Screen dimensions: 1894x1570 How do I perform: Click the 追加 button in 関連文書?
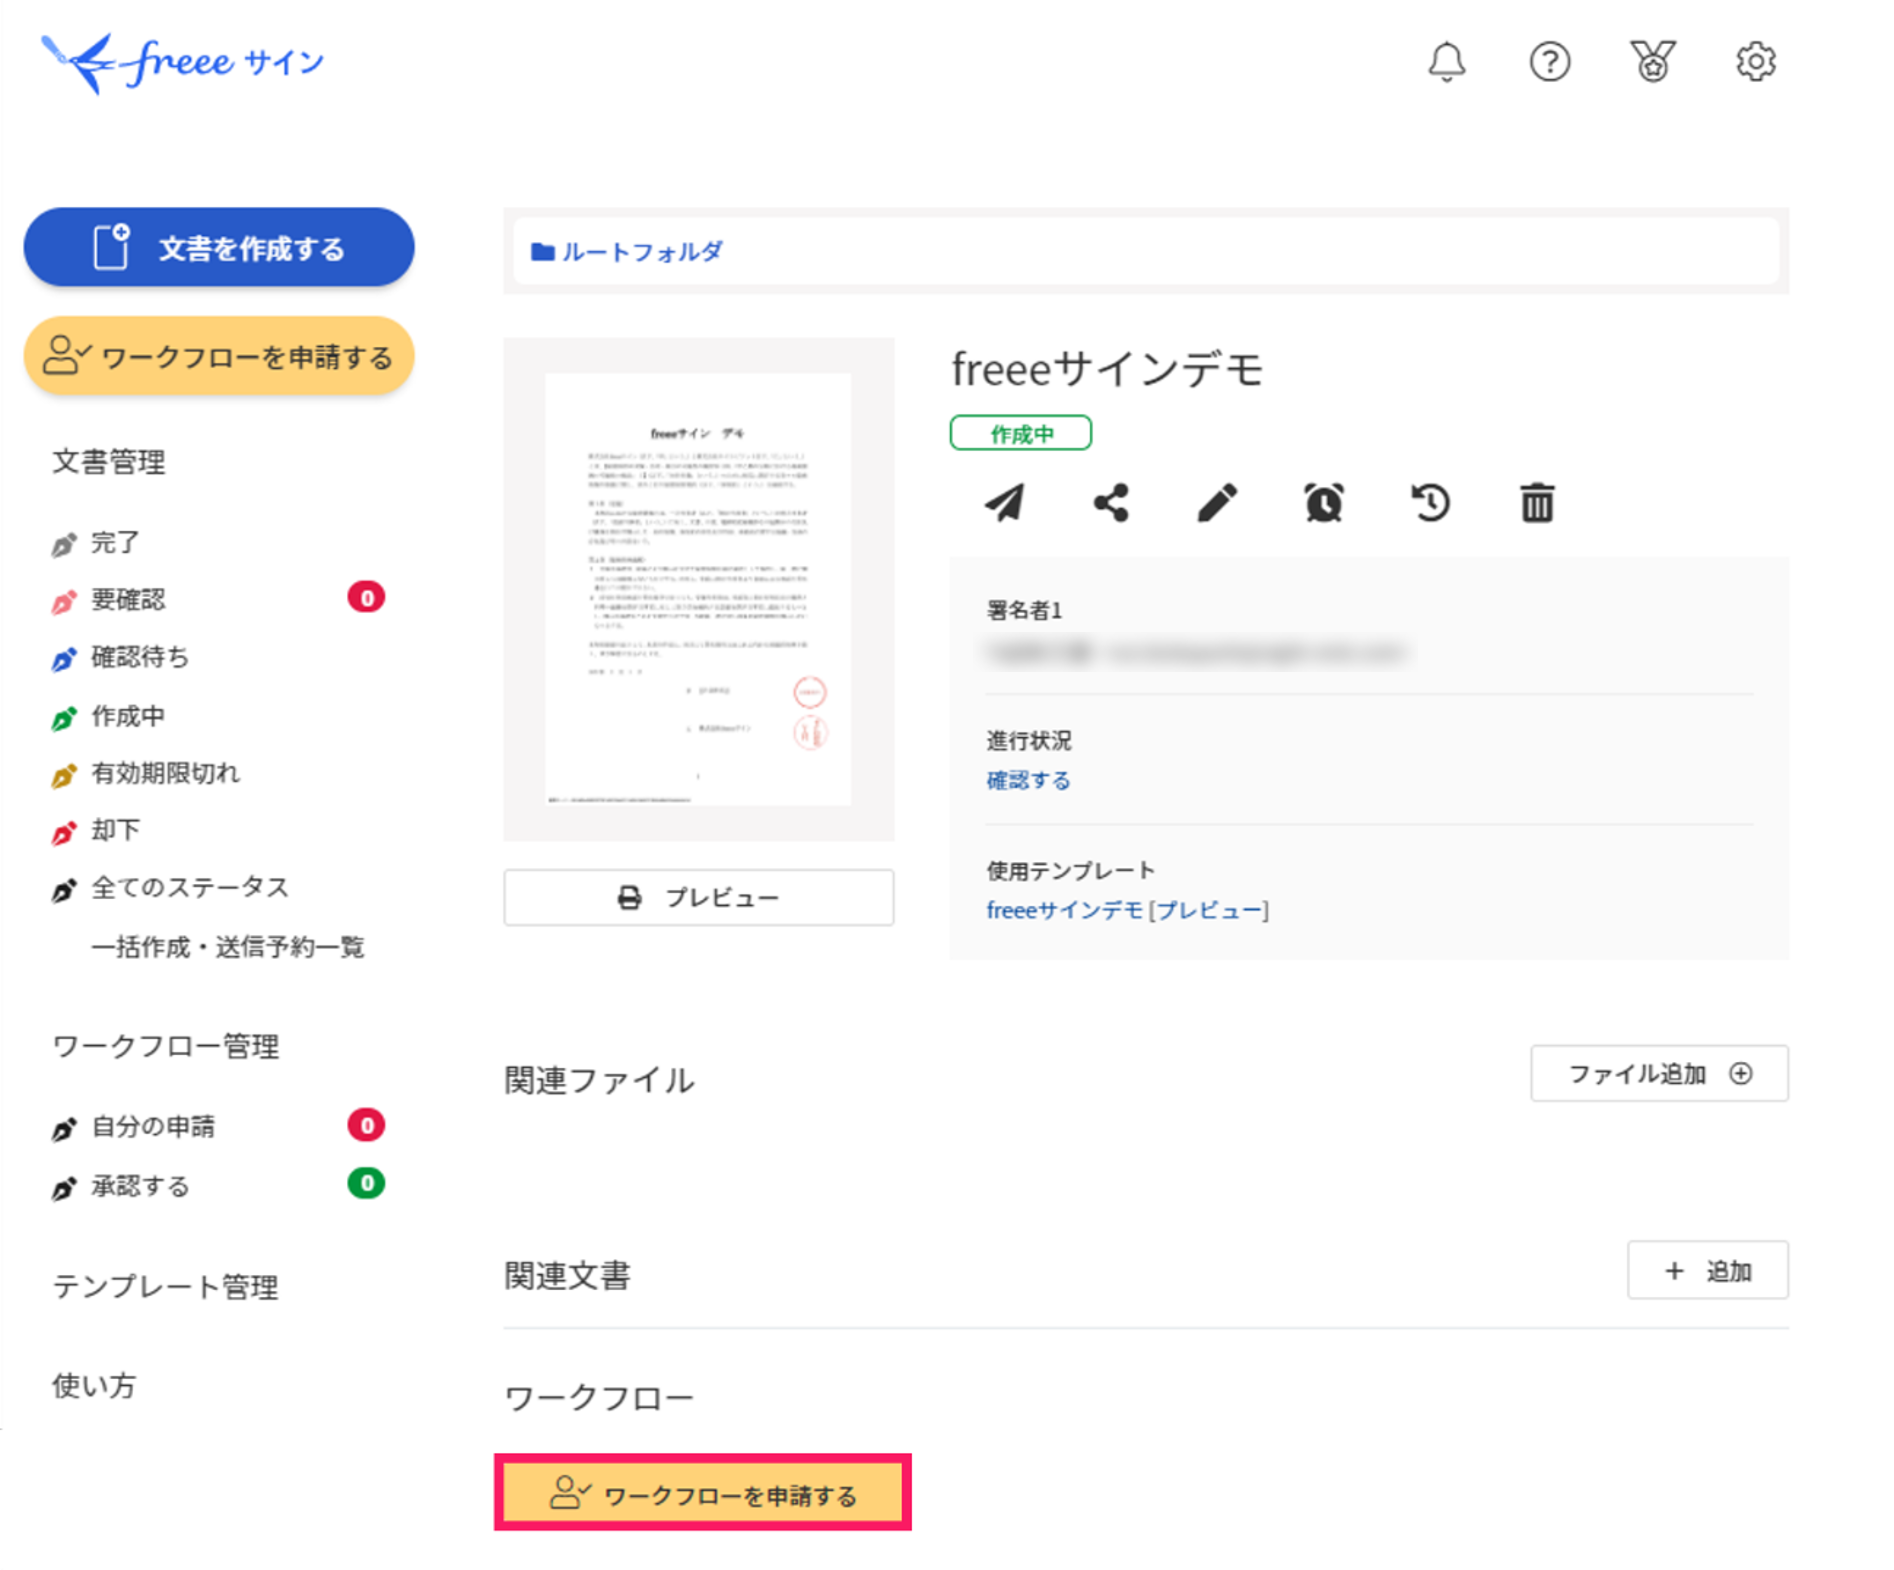click(1707, 1270)
